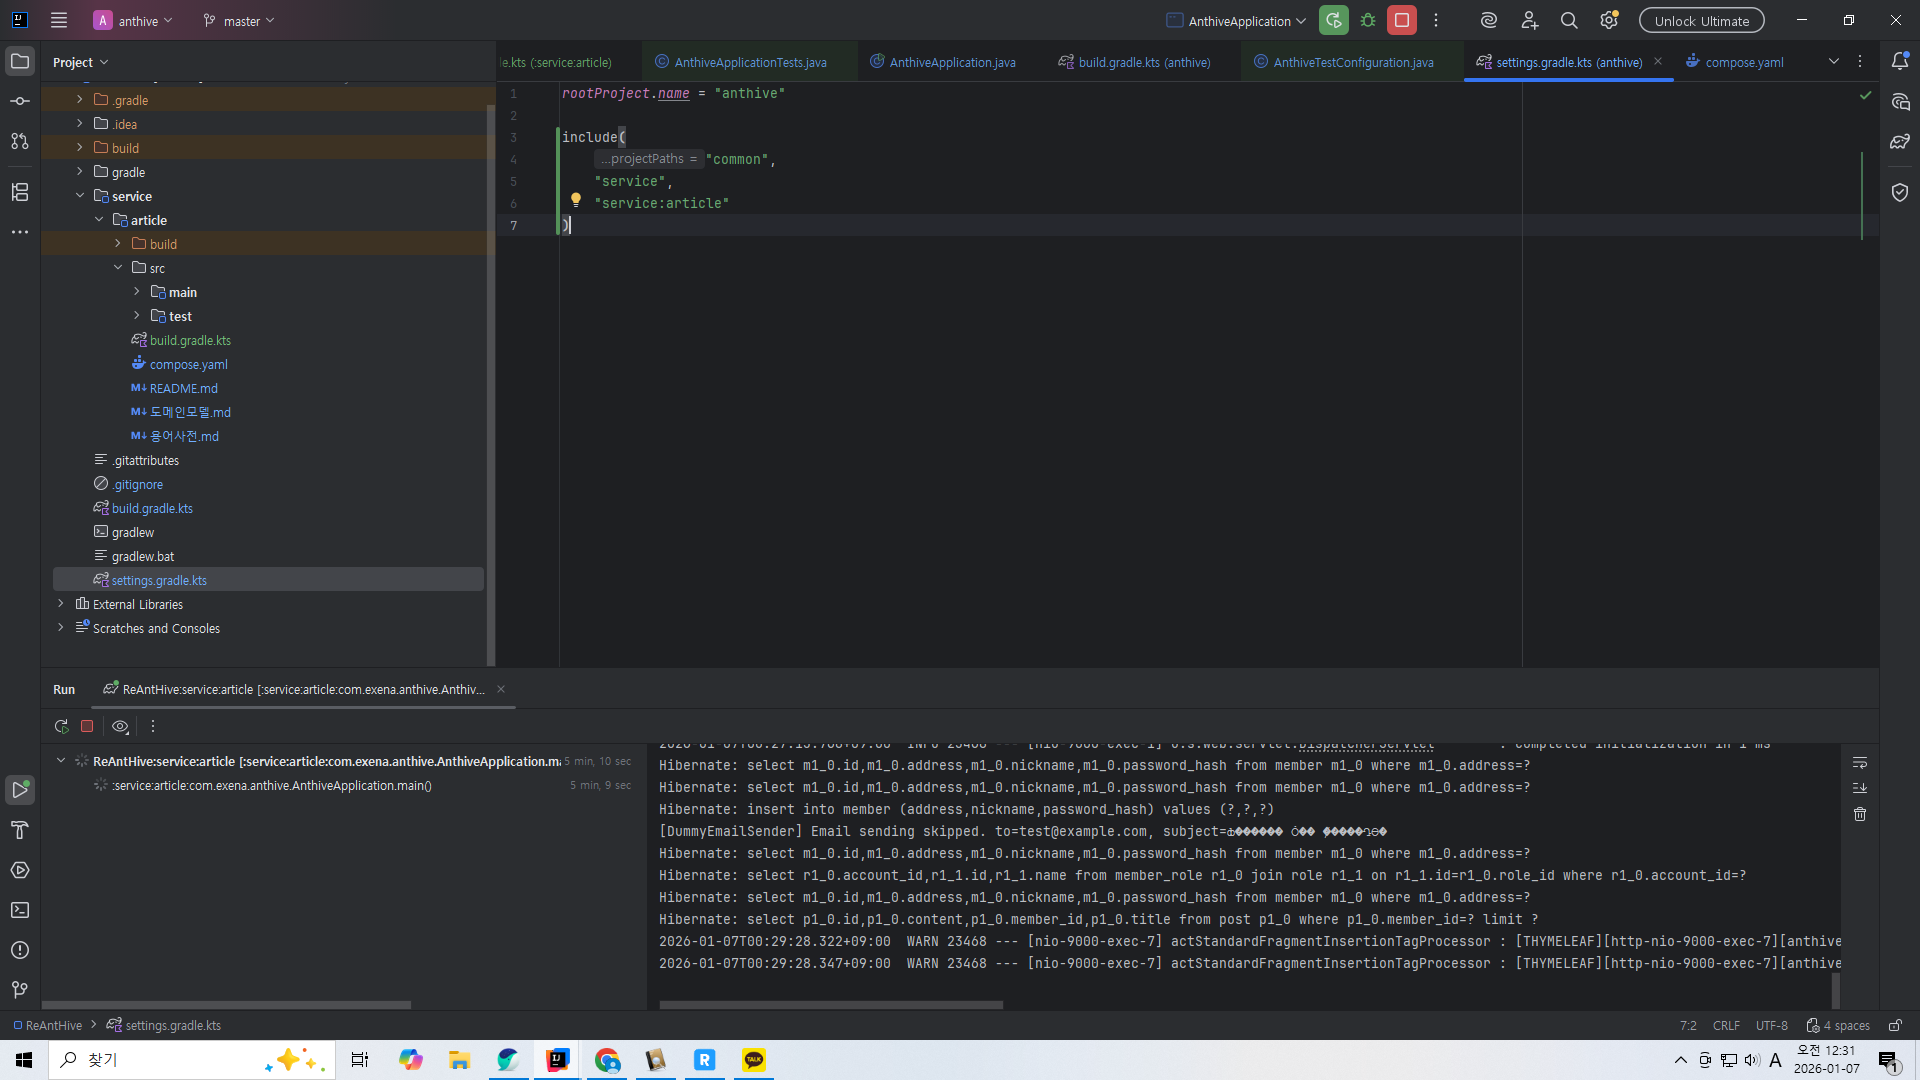Screen dimensions: 1920x1080
Task: Open the Commit tool window icon
Action: (20, 101)
